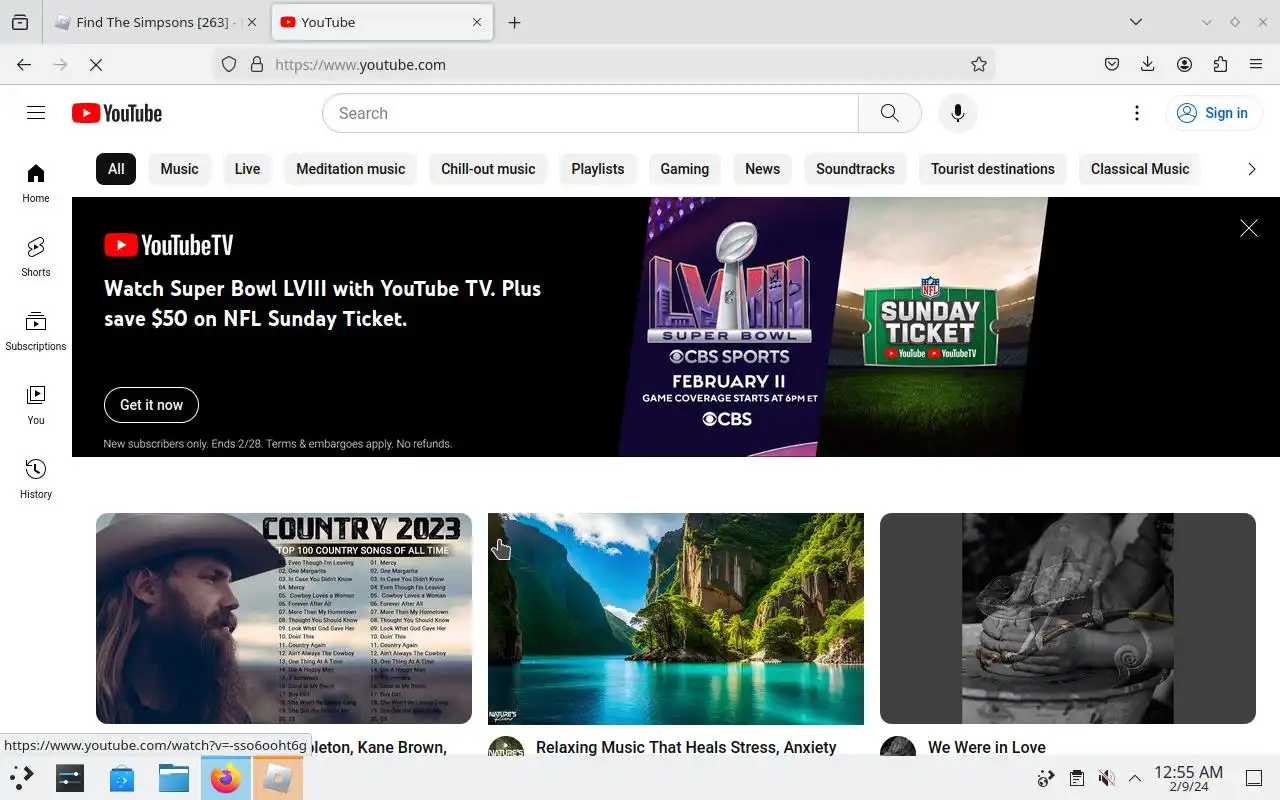This screenshot has height=800, width=1280.
Task: Click Firefox icon in the taskbar
Action: [x=226, y=777]
